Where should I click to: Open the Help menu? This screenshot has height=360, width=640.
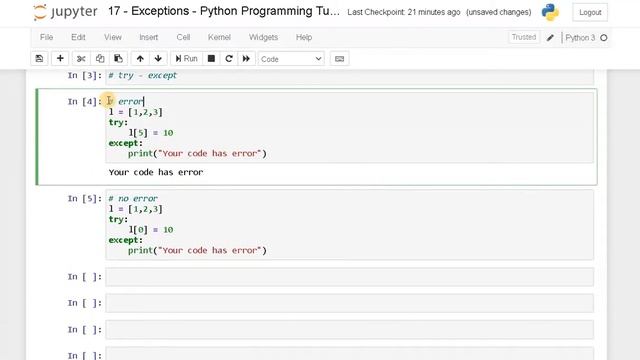click(304, 37)
